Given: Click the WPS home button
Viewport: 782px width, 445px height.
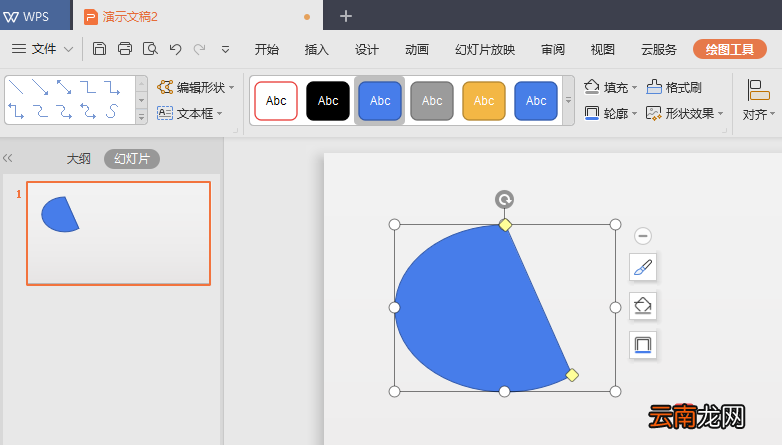Looking at the screenshot, I should [35, 16].
